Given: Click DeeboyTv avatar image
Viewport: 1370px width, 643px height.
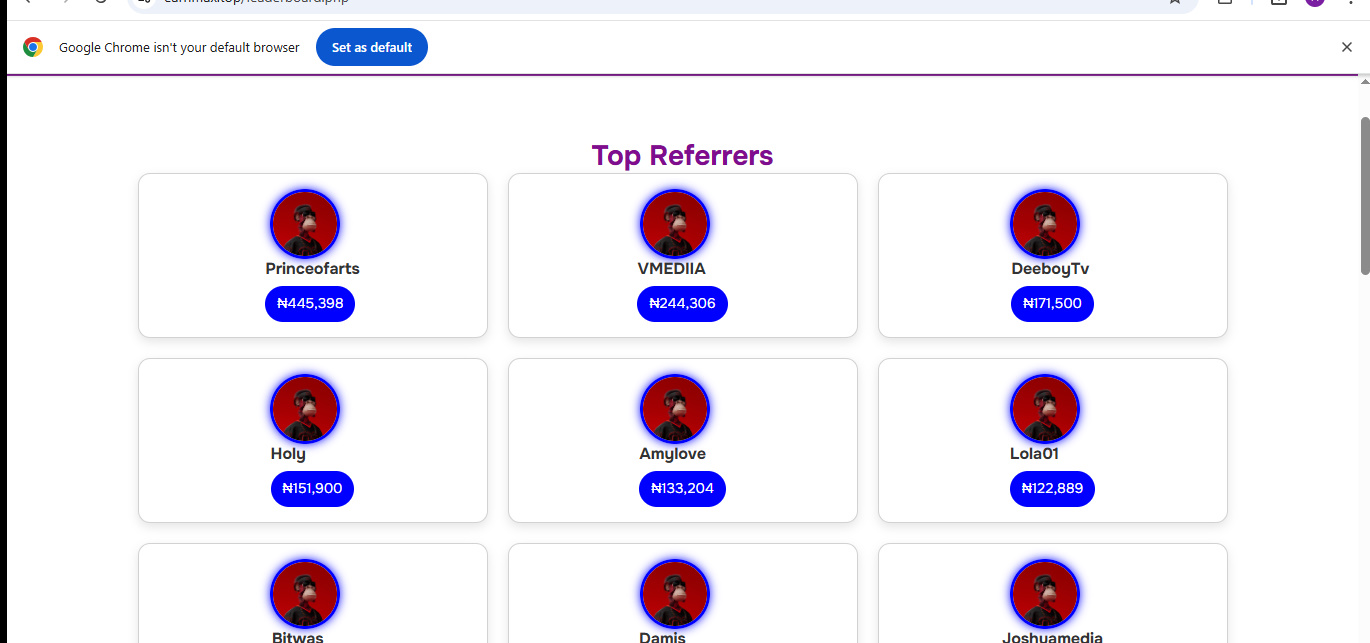Looking at the screenshot, I should 1045,224.
